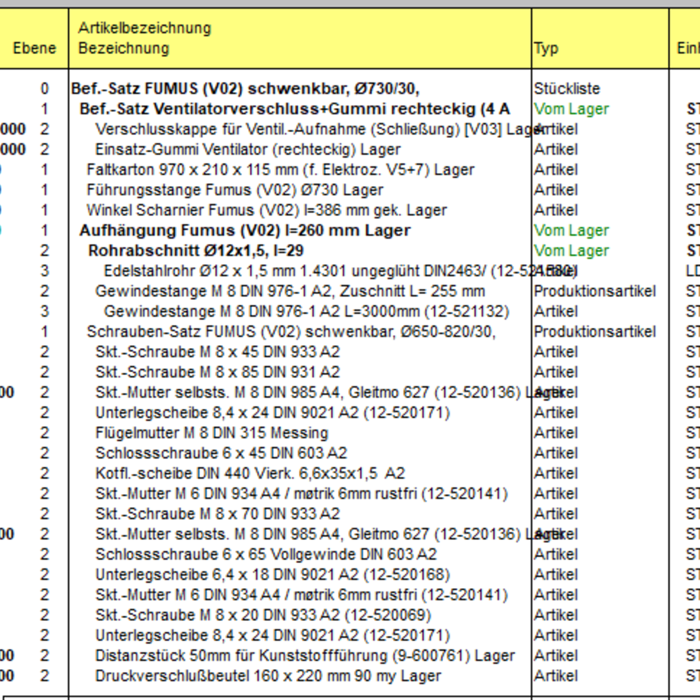Screen dimensions: 700x700
Task: Click the Edelstahlrohr Ø12 x 1,5 mm item
Action: tap(320, 271)
